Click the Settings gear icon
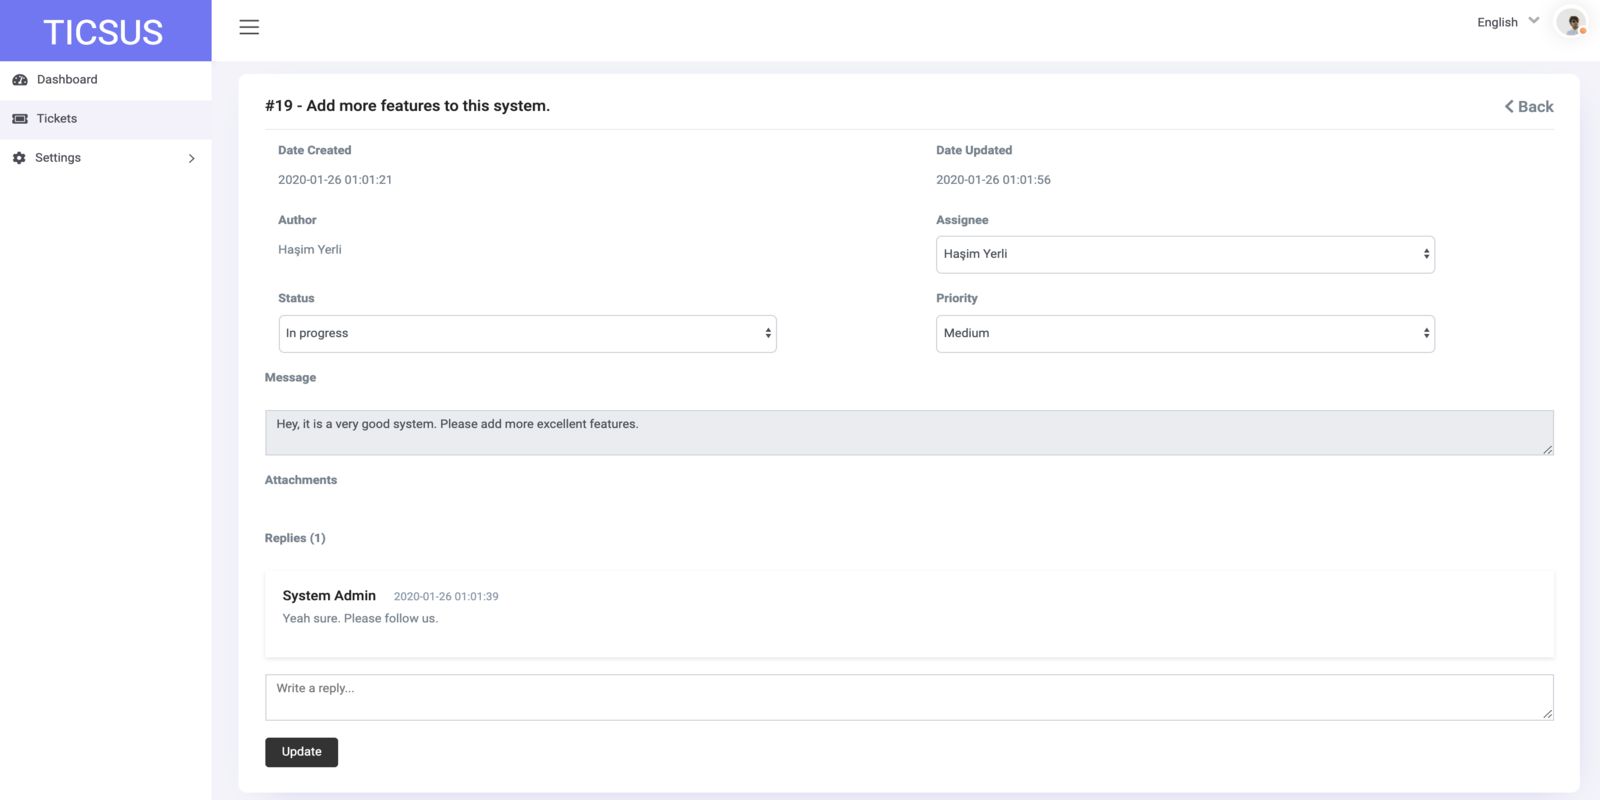 (x=19, y=158)
